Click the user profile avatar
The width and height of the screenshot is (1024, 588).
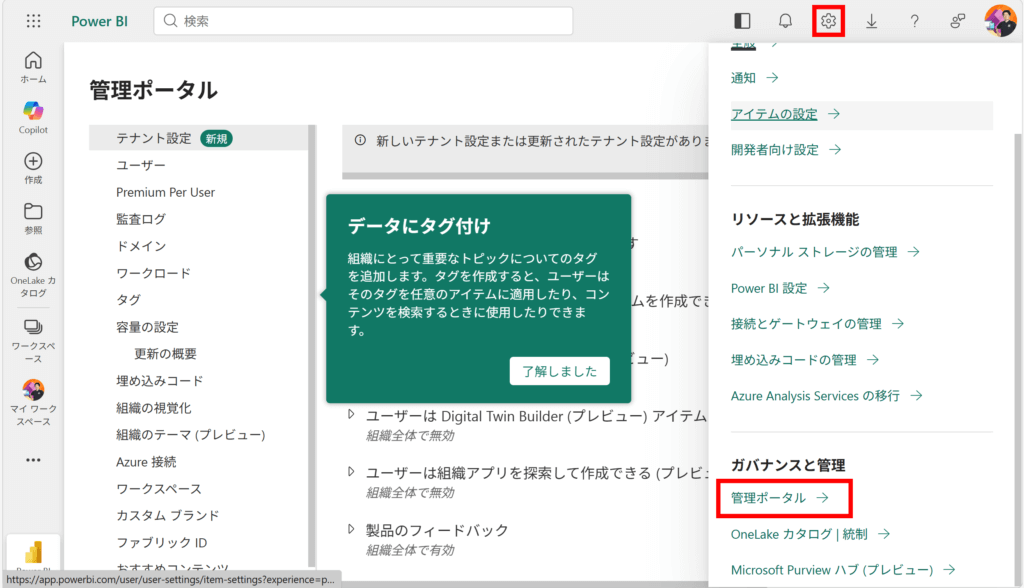point(999,21)
